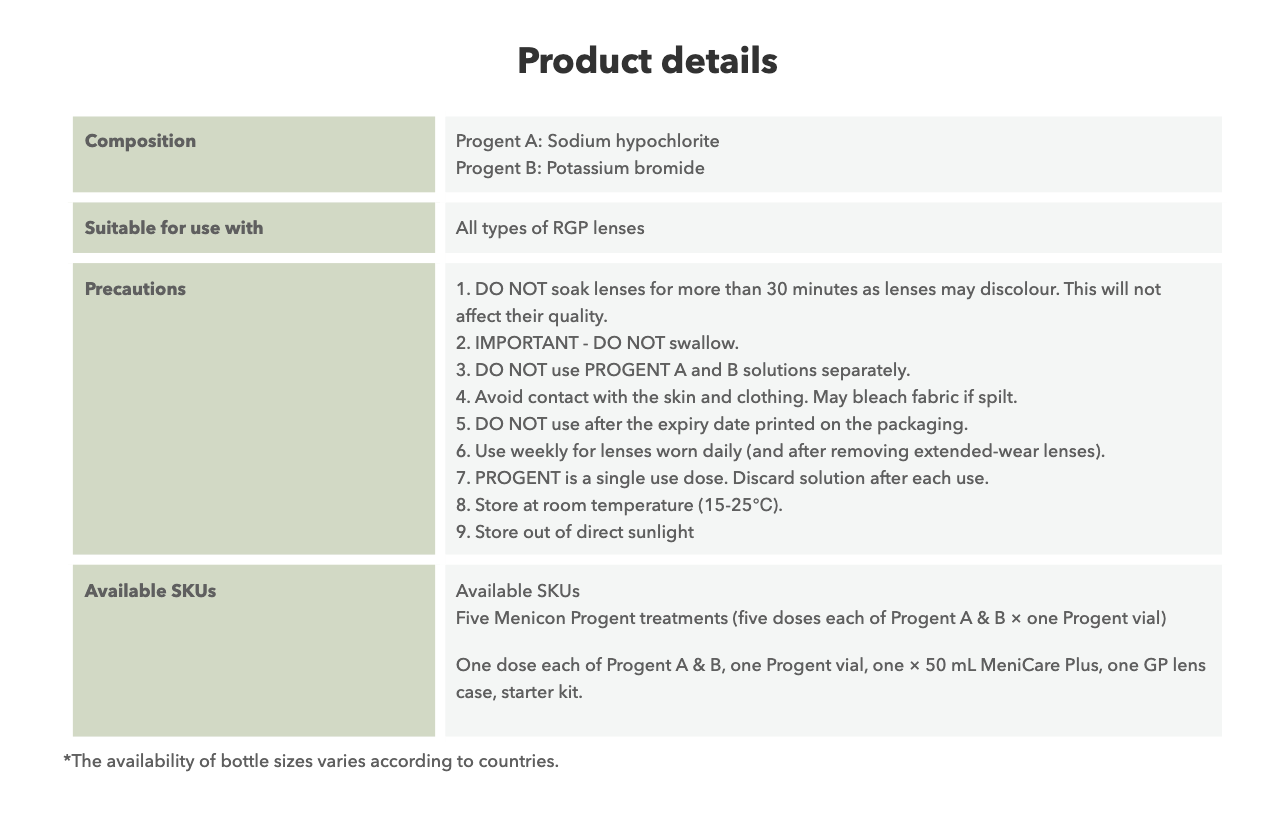Image resolution: width=1267 pixels, height=816 pixels.
Task: Click the Product details heading
Action: (647, 61)
